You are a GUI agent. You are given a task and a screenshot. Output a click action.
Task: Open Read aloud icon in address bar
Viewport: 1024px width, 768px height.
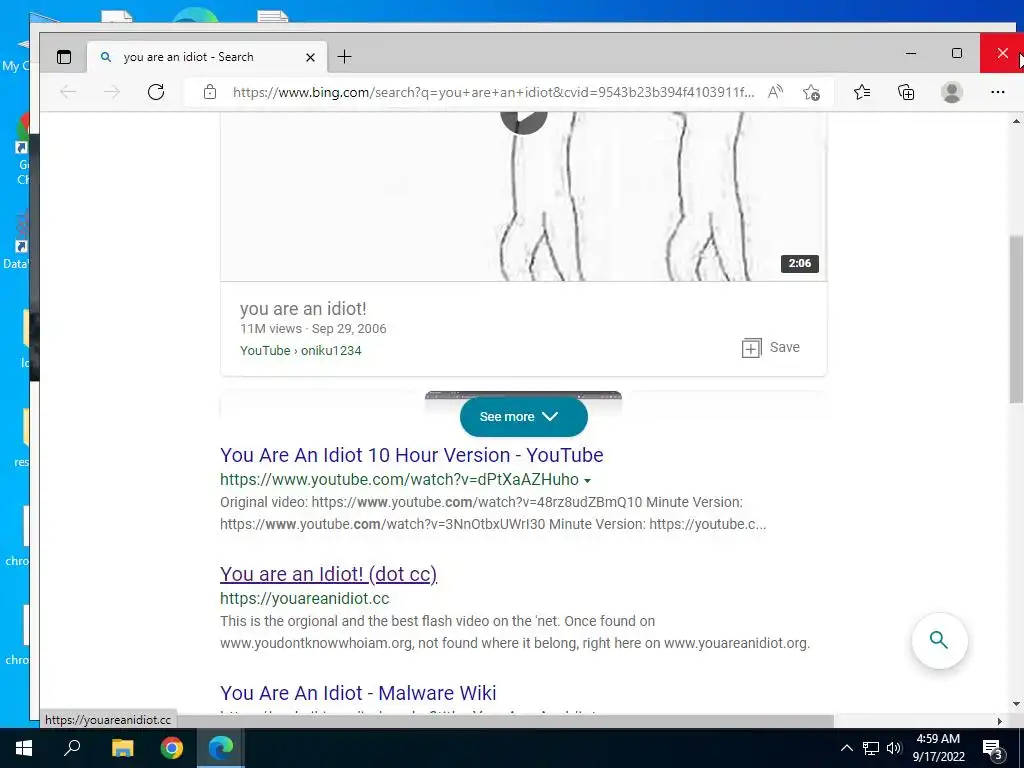(775, 92)
